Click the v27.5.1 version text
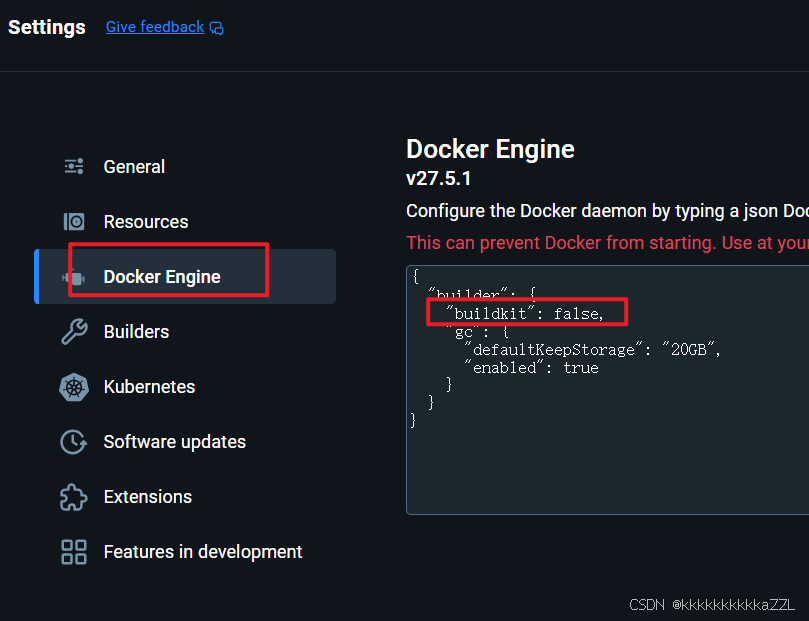The width and height of the screenshot is (809, 621). [x=439, y=178]
